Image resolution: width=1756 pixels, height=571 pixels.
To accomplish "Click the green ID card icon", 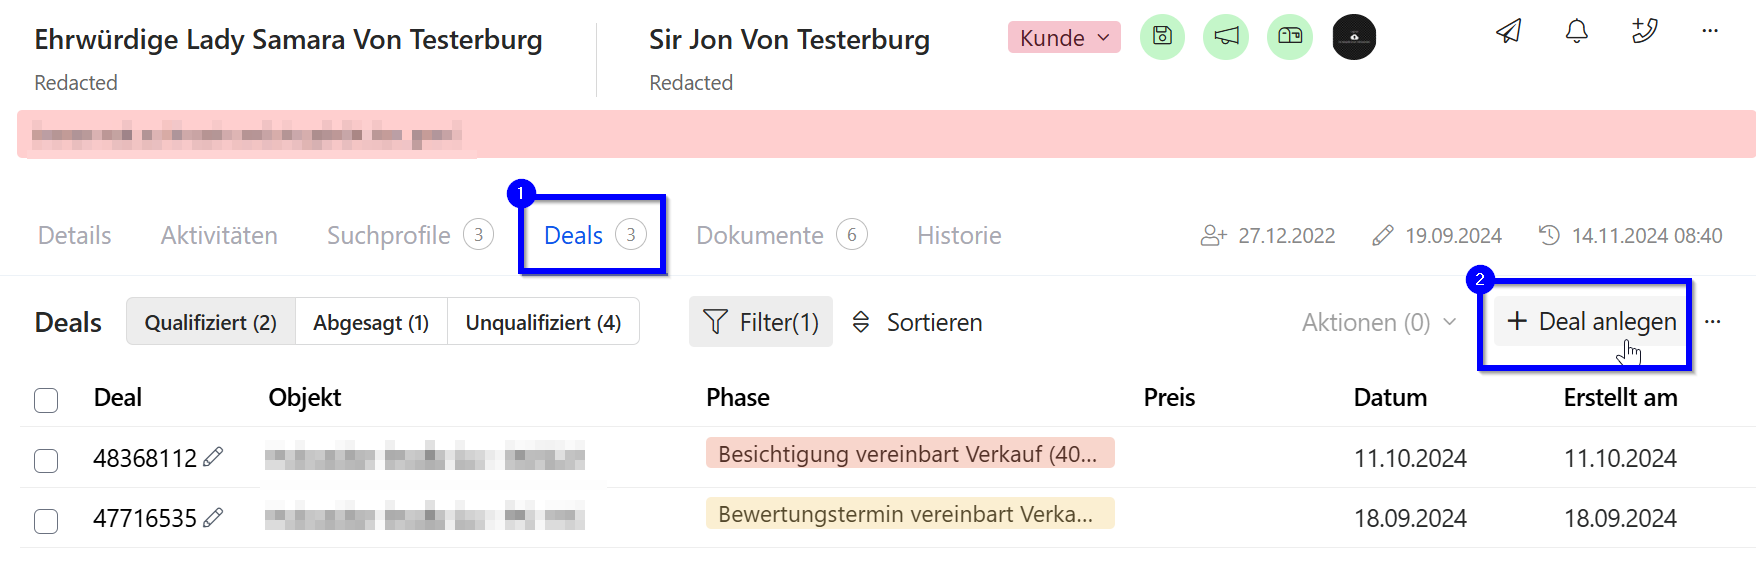I will pos(1290,37).
